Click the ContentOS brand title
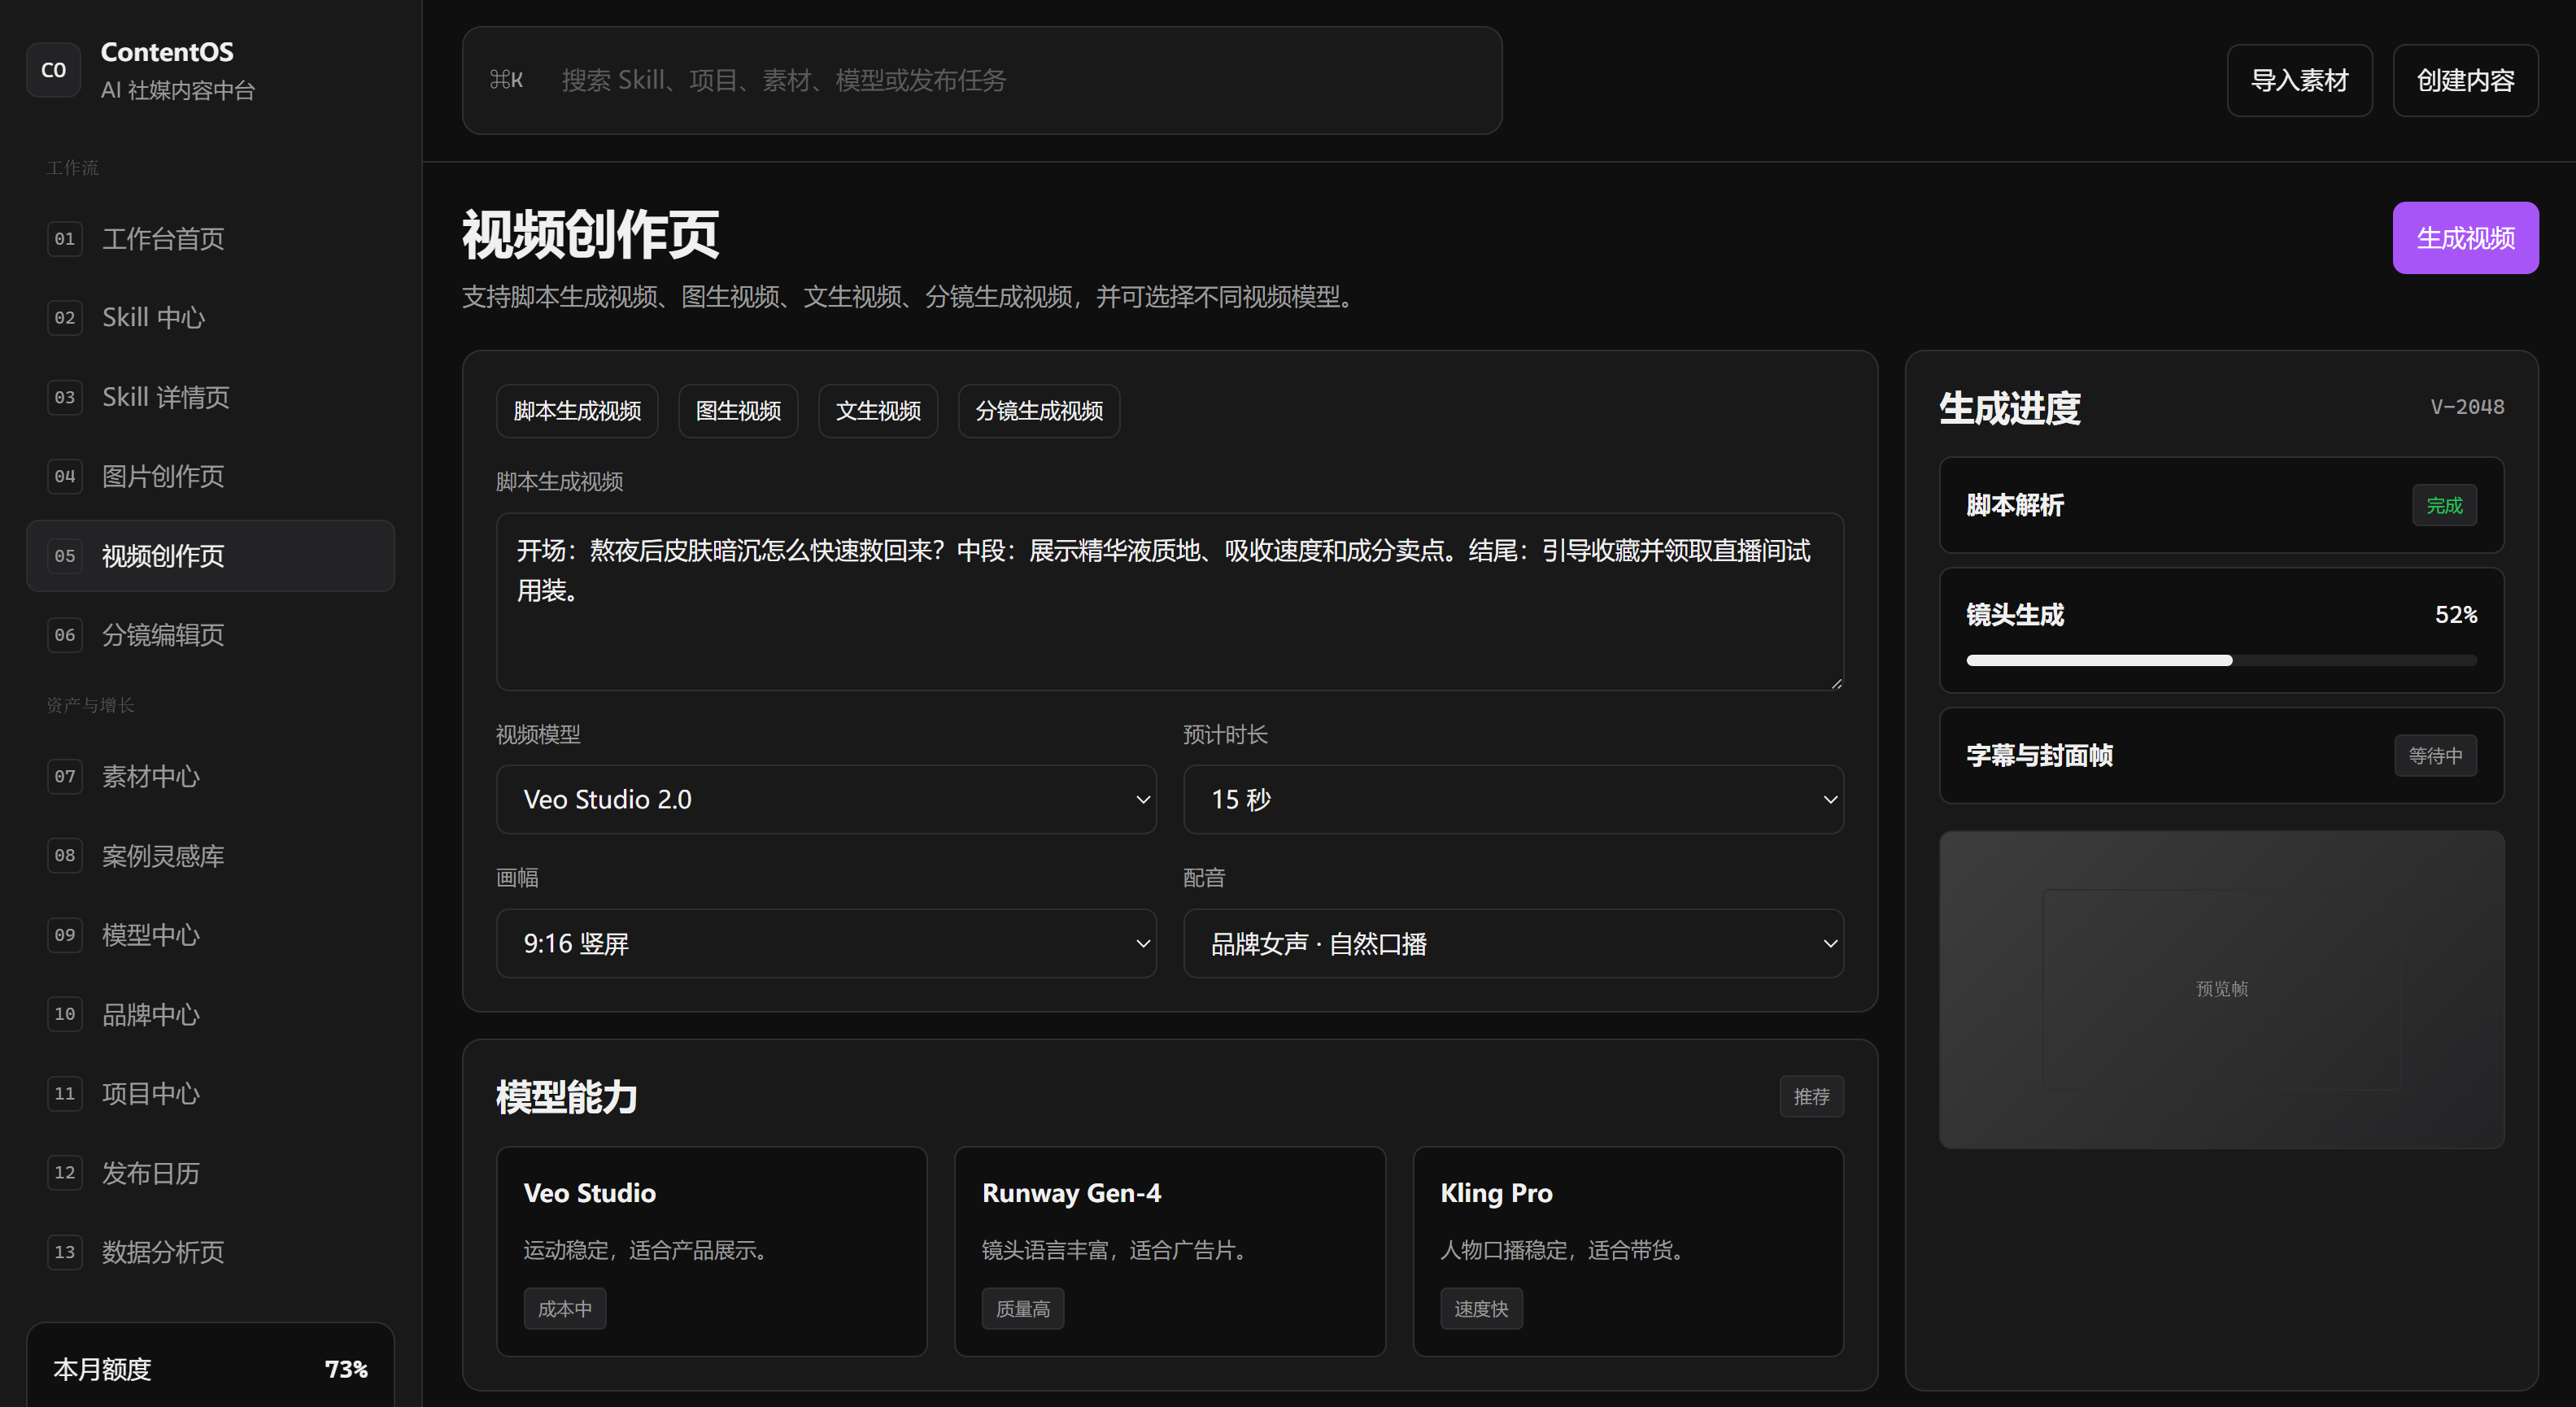This screenshot has height=1407, width=2576. pyautogui.click(x=167, y=52)
